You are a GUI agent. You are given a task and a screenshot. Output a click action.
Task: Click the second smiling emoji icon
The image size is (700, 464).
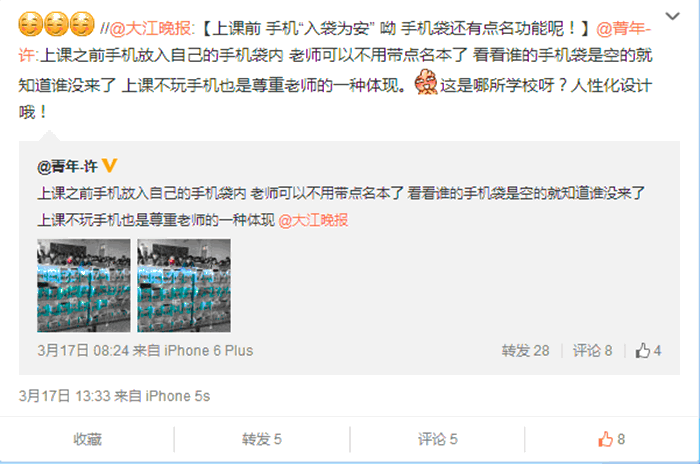pyautogui.click(x=56, y=24)
